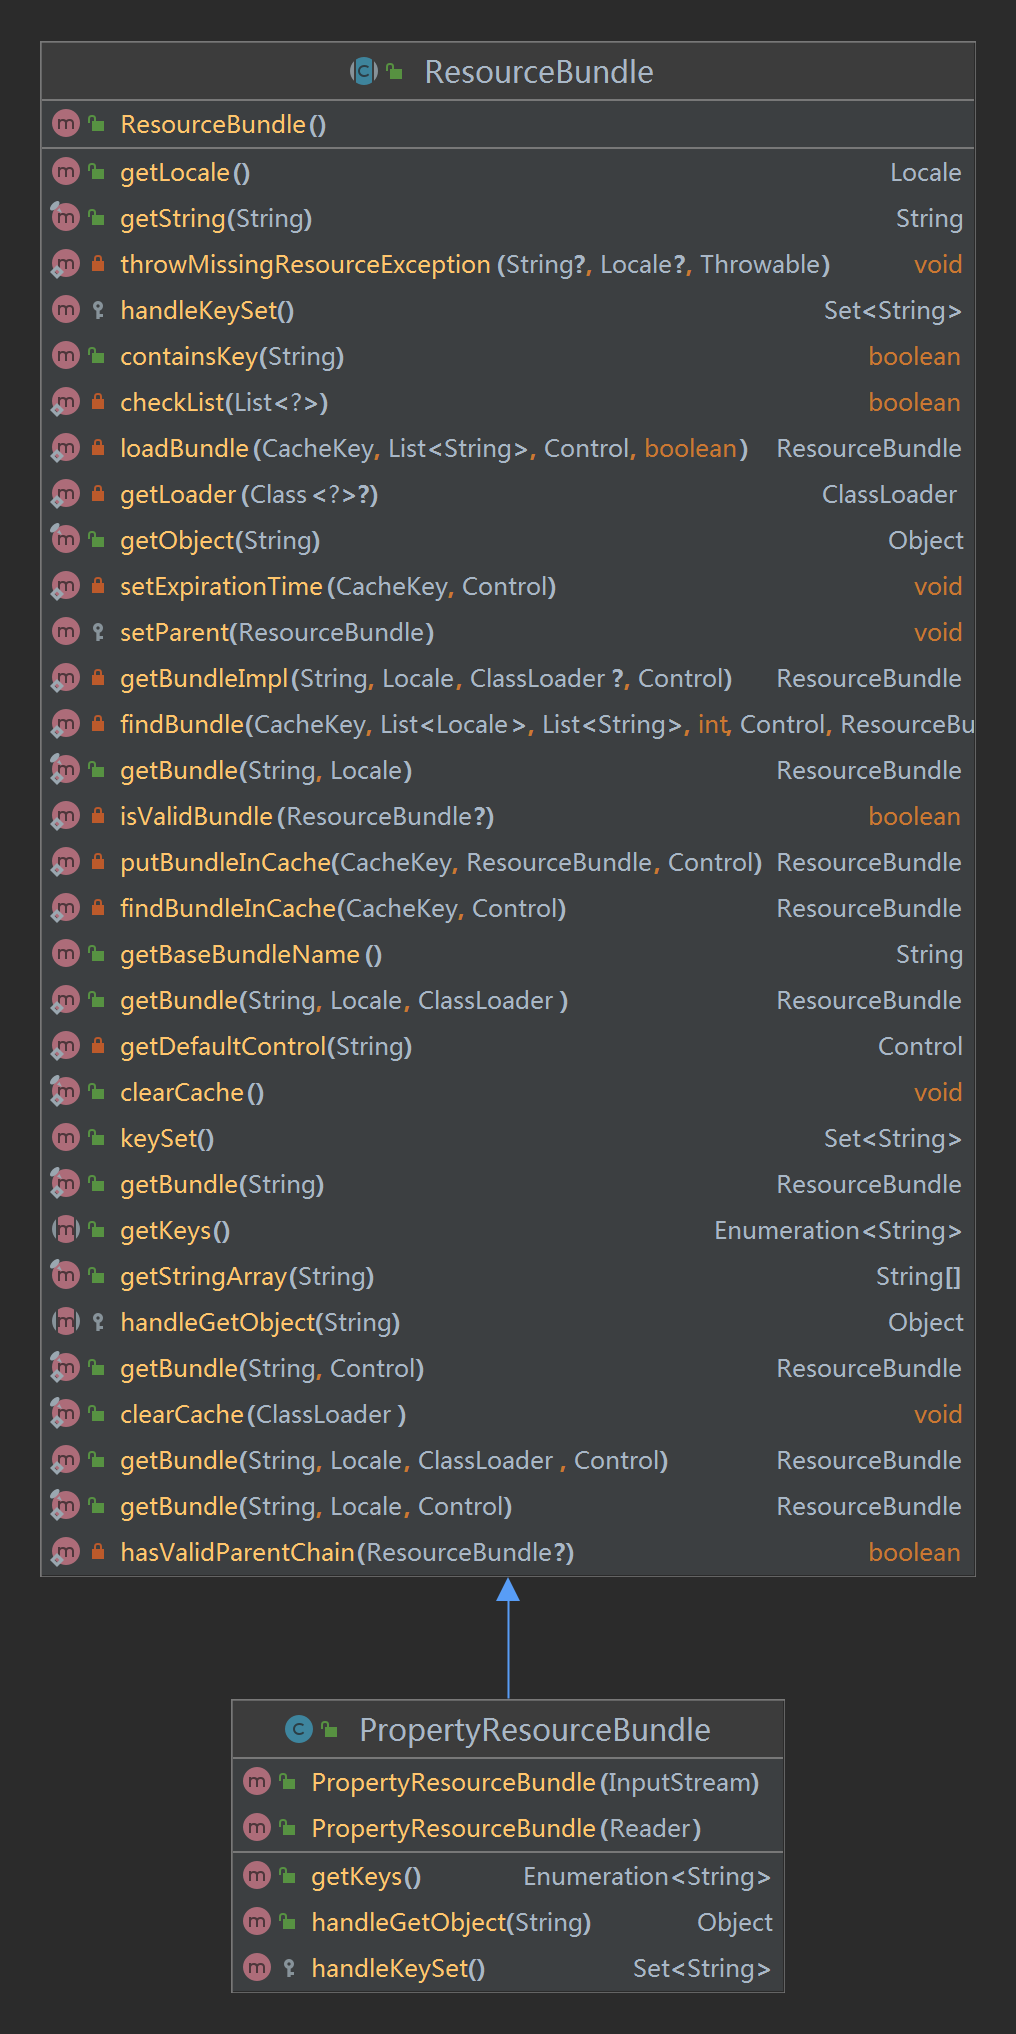Click the method icon of clearCache()
This screenshot has width=1016, height=2034.
click(66, 1092)
